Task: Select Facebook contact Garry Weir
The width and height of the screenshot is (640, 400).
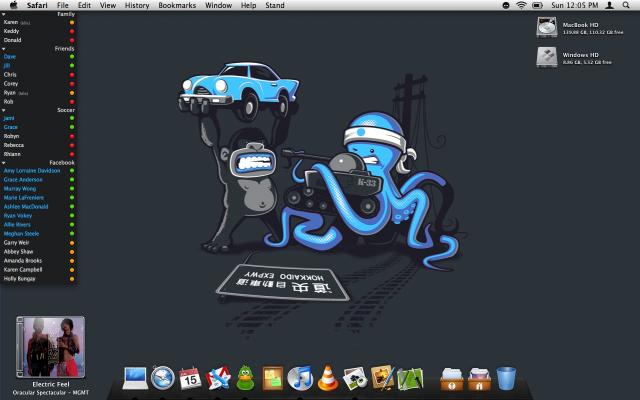Action: tap(39, 243)
